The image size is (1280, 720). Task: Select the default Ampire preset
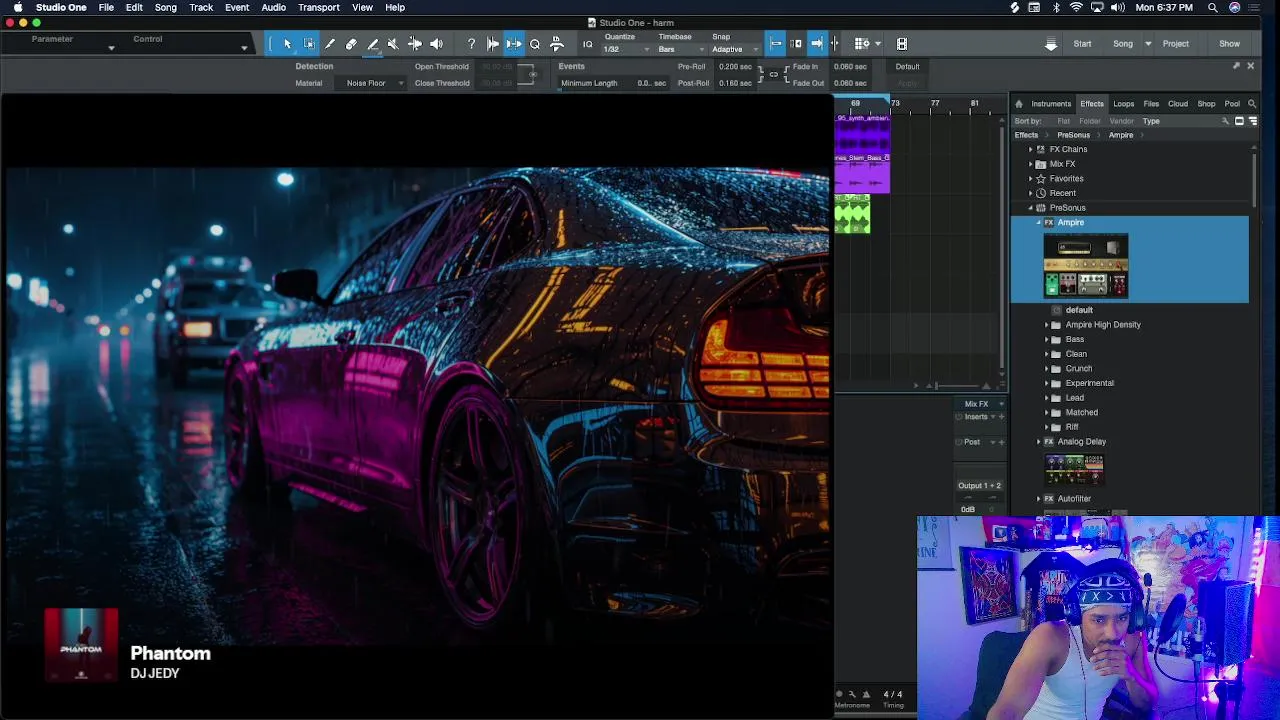click(x=1079, y=310)
